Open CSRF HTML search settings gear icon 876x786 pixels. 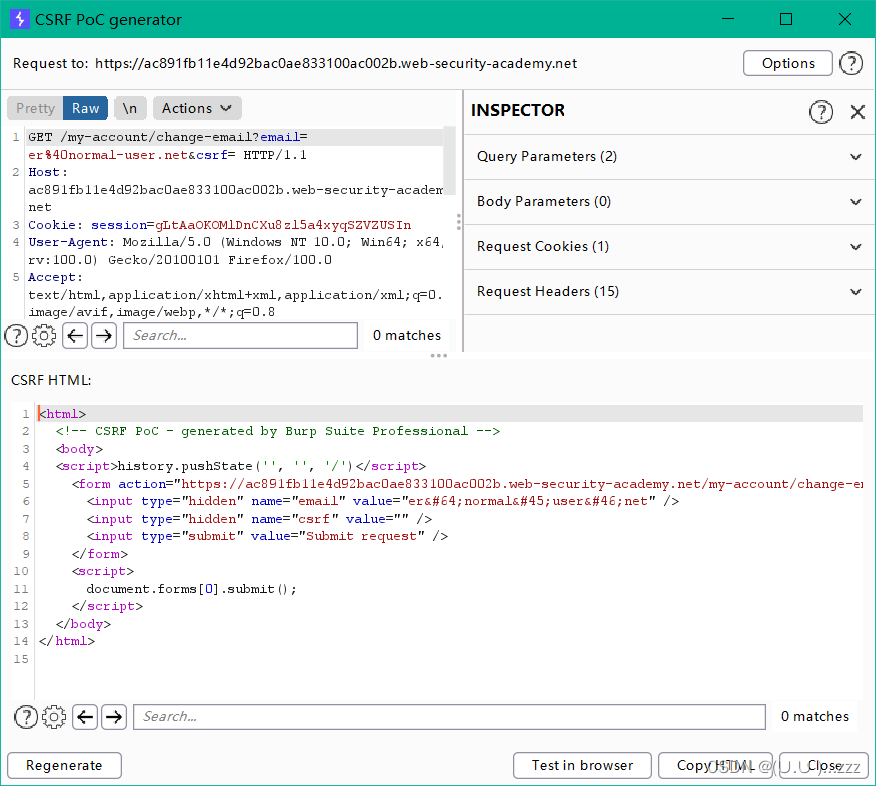click(x=54, y=717)
